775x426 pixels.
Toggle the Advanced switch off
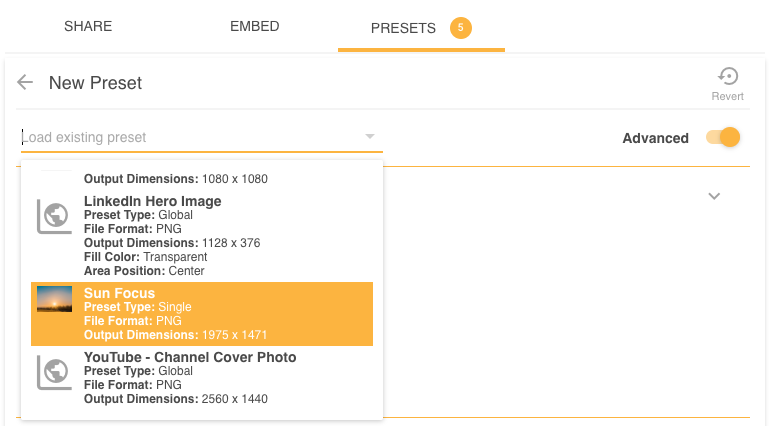point(723,138)
